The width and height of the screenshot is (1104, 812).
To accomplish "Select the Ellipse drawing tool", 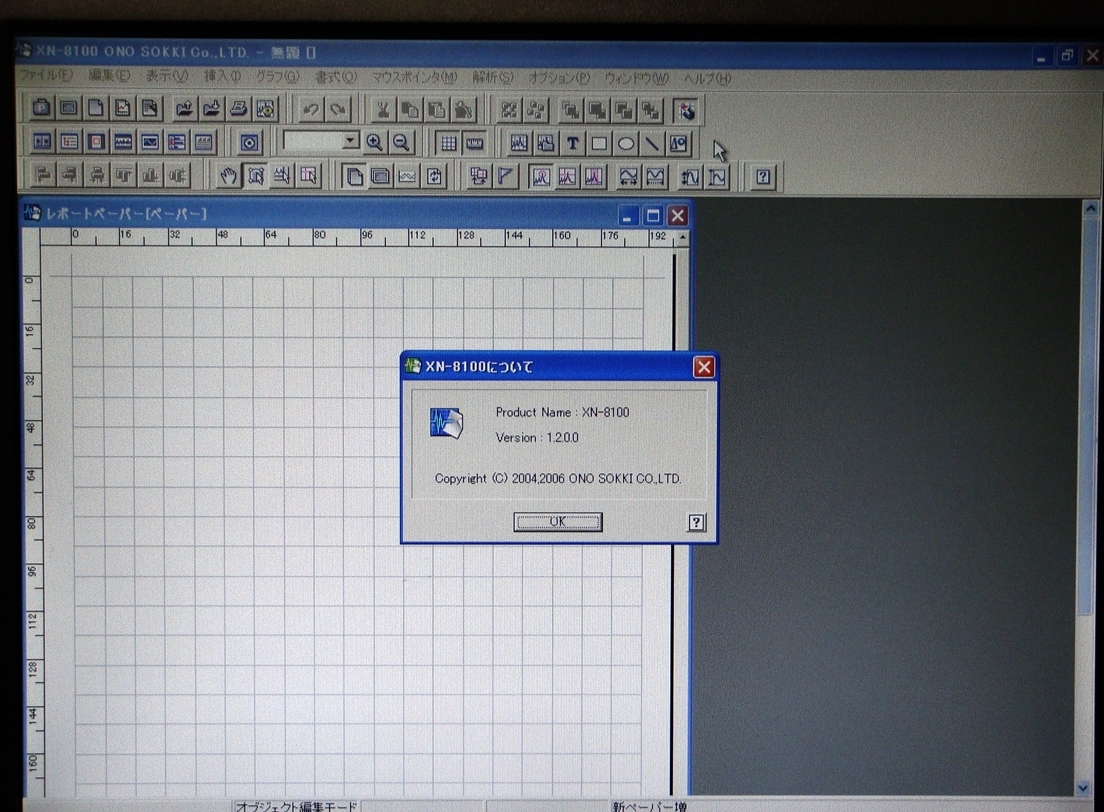I will (625, 144).
